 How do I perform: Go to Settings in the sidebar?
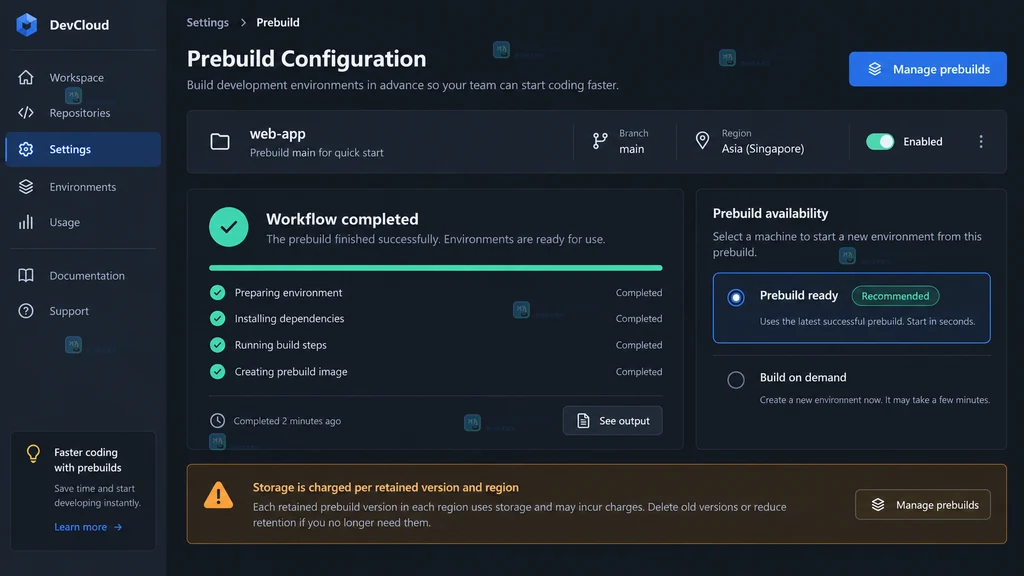[83, 149]
